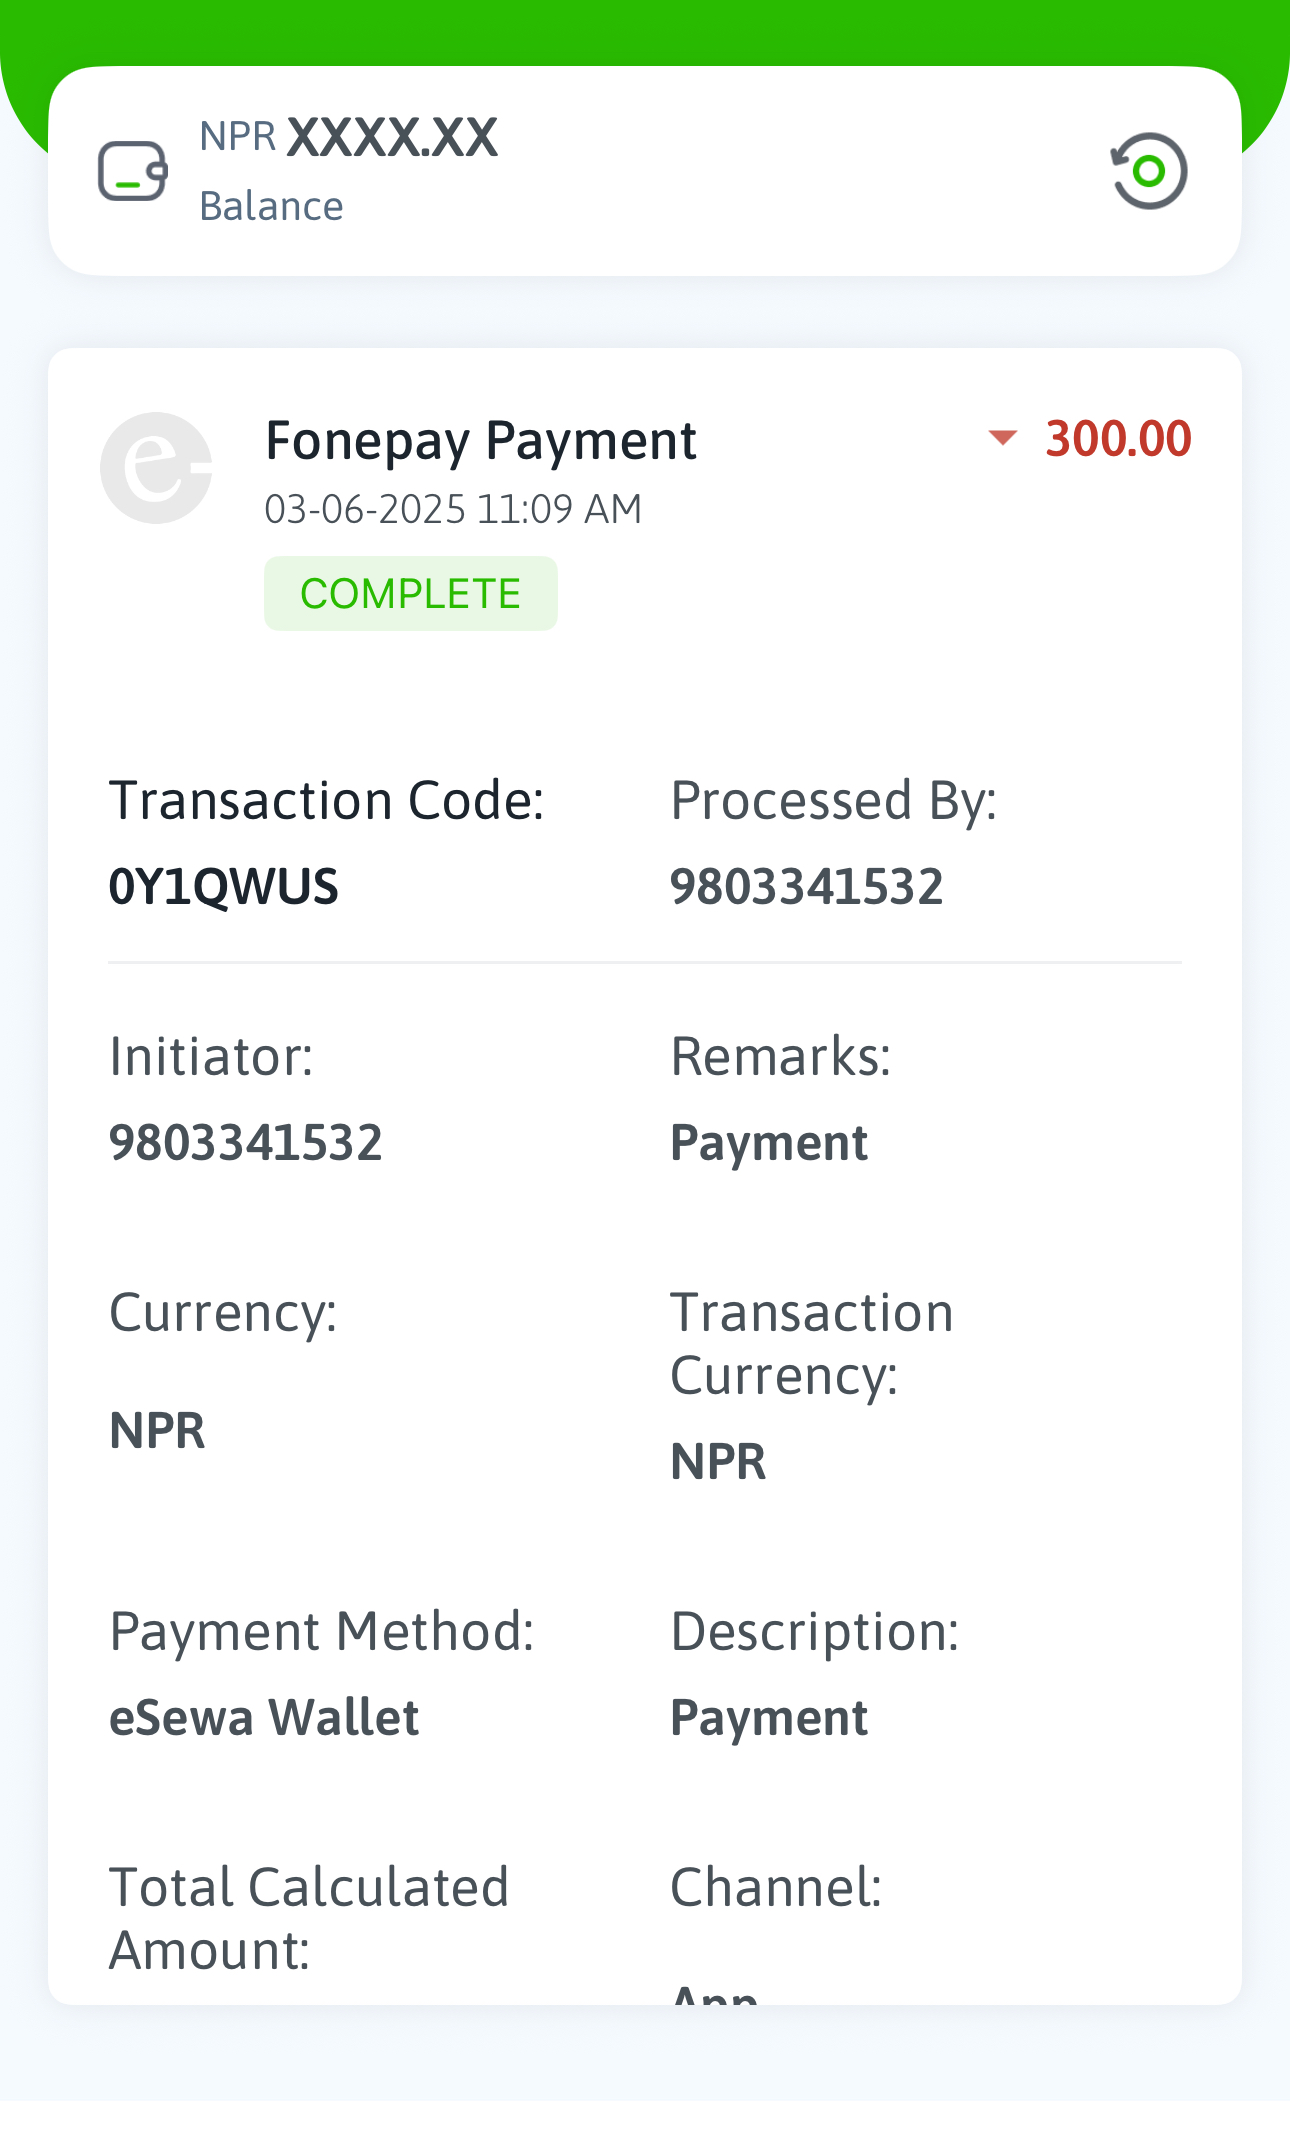Viewport: 1290px width, 2156px height.
Task: Select the Transaction Currency NPR value
Action: pyautogui.click(x=718, y=1462)
